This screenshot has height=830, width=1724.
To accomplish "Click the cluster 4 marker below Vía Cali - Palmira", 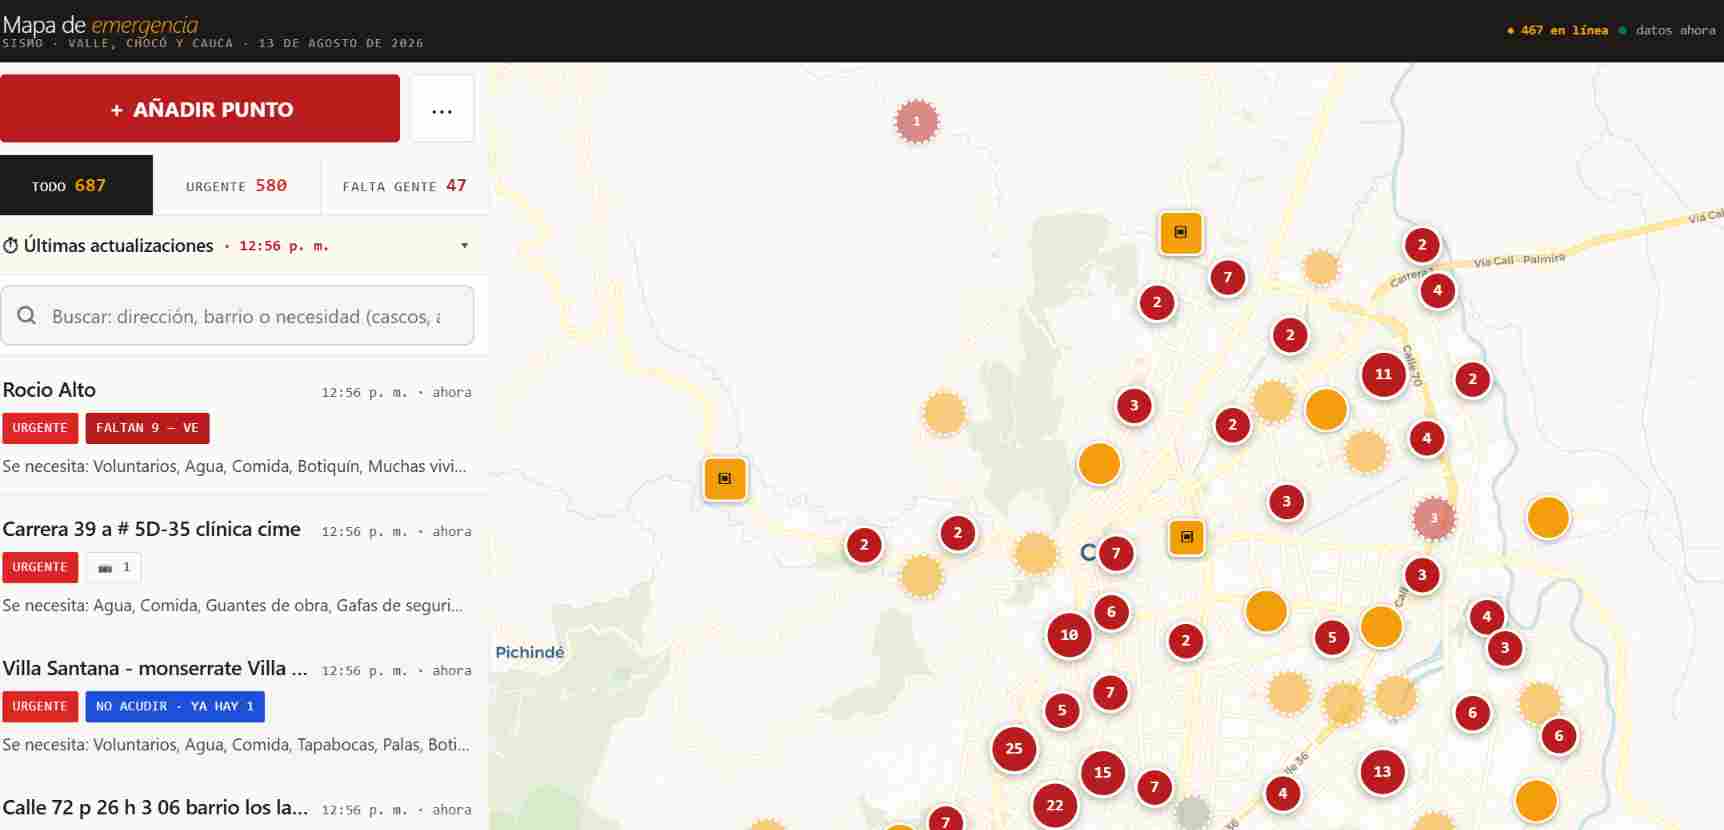I will coord(1438,291).
